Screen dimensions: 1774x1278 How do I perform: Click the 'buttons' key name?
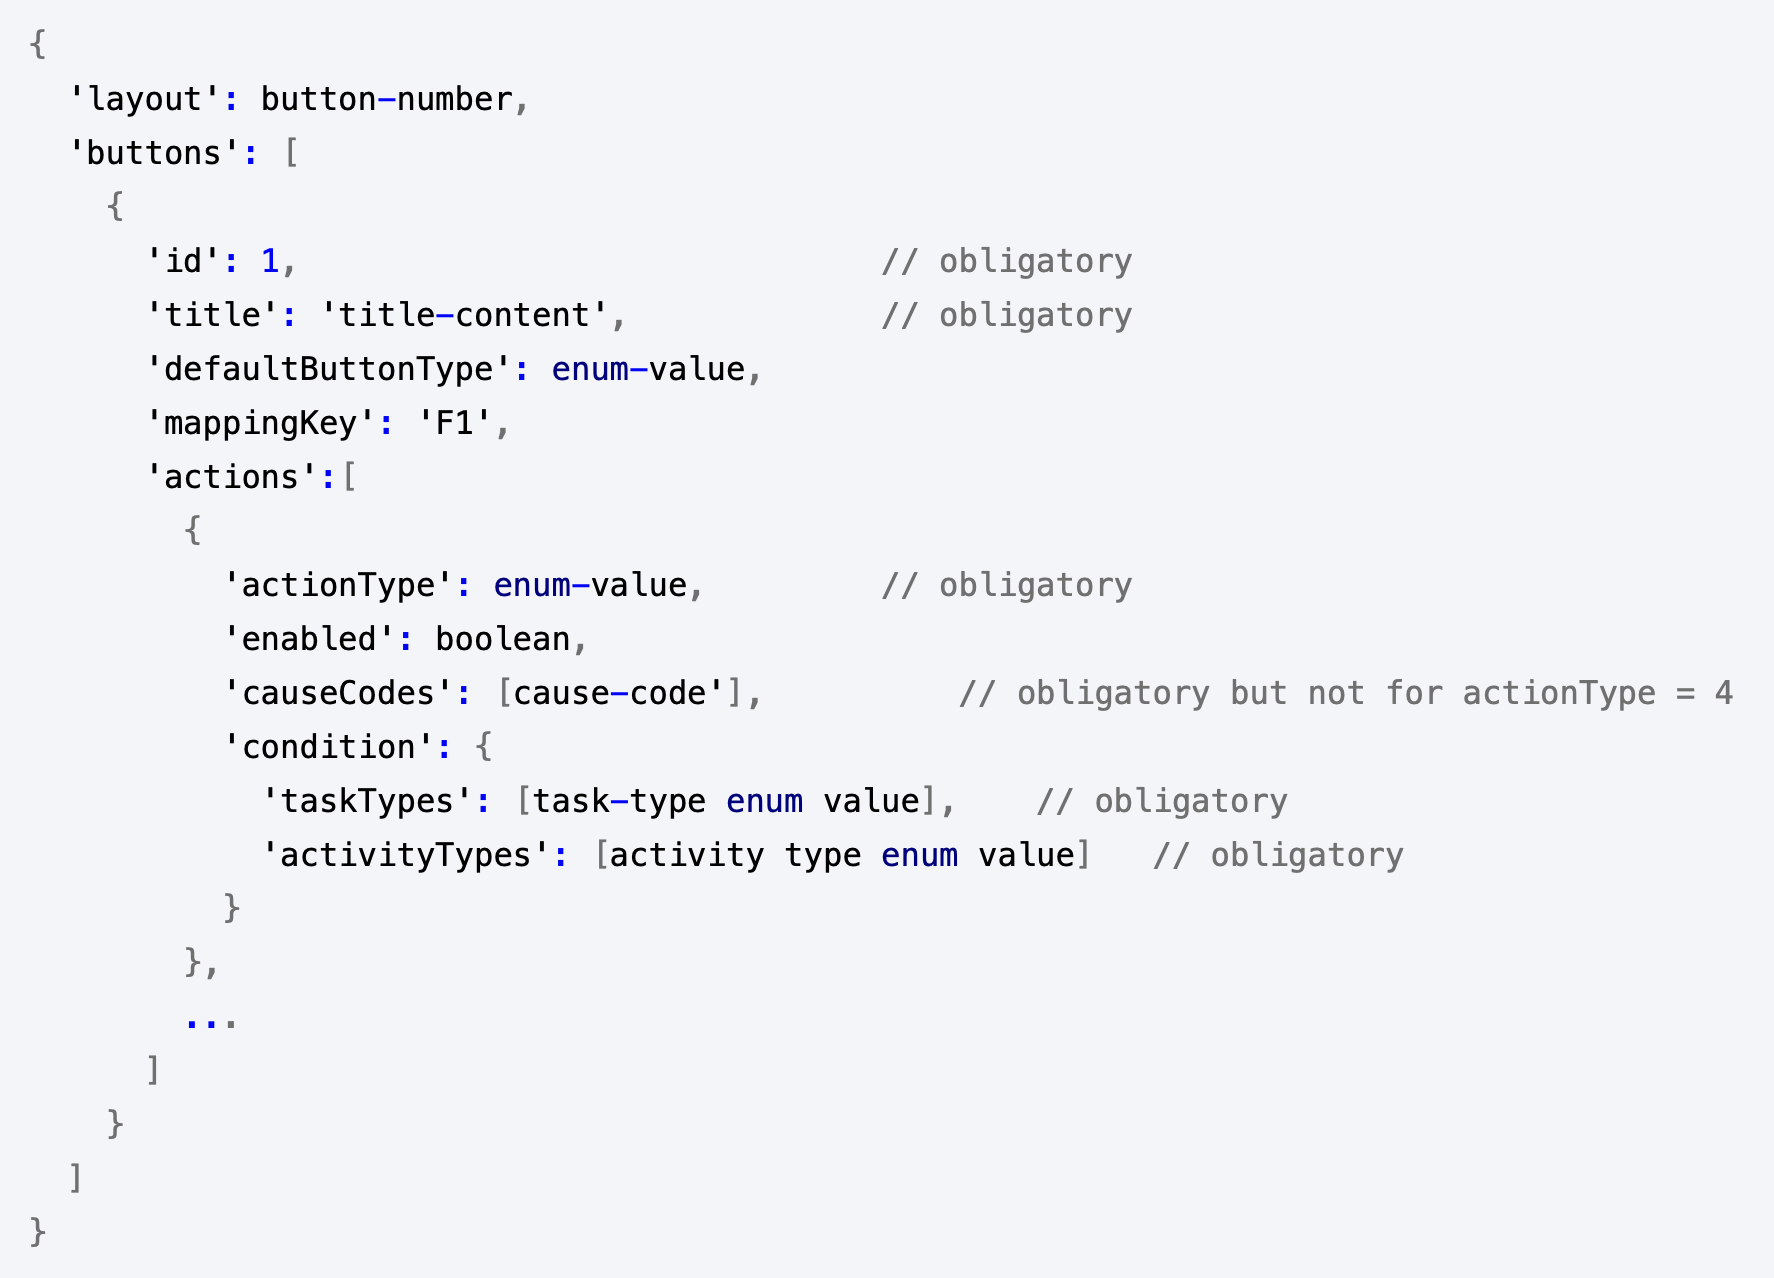point(154,153)
